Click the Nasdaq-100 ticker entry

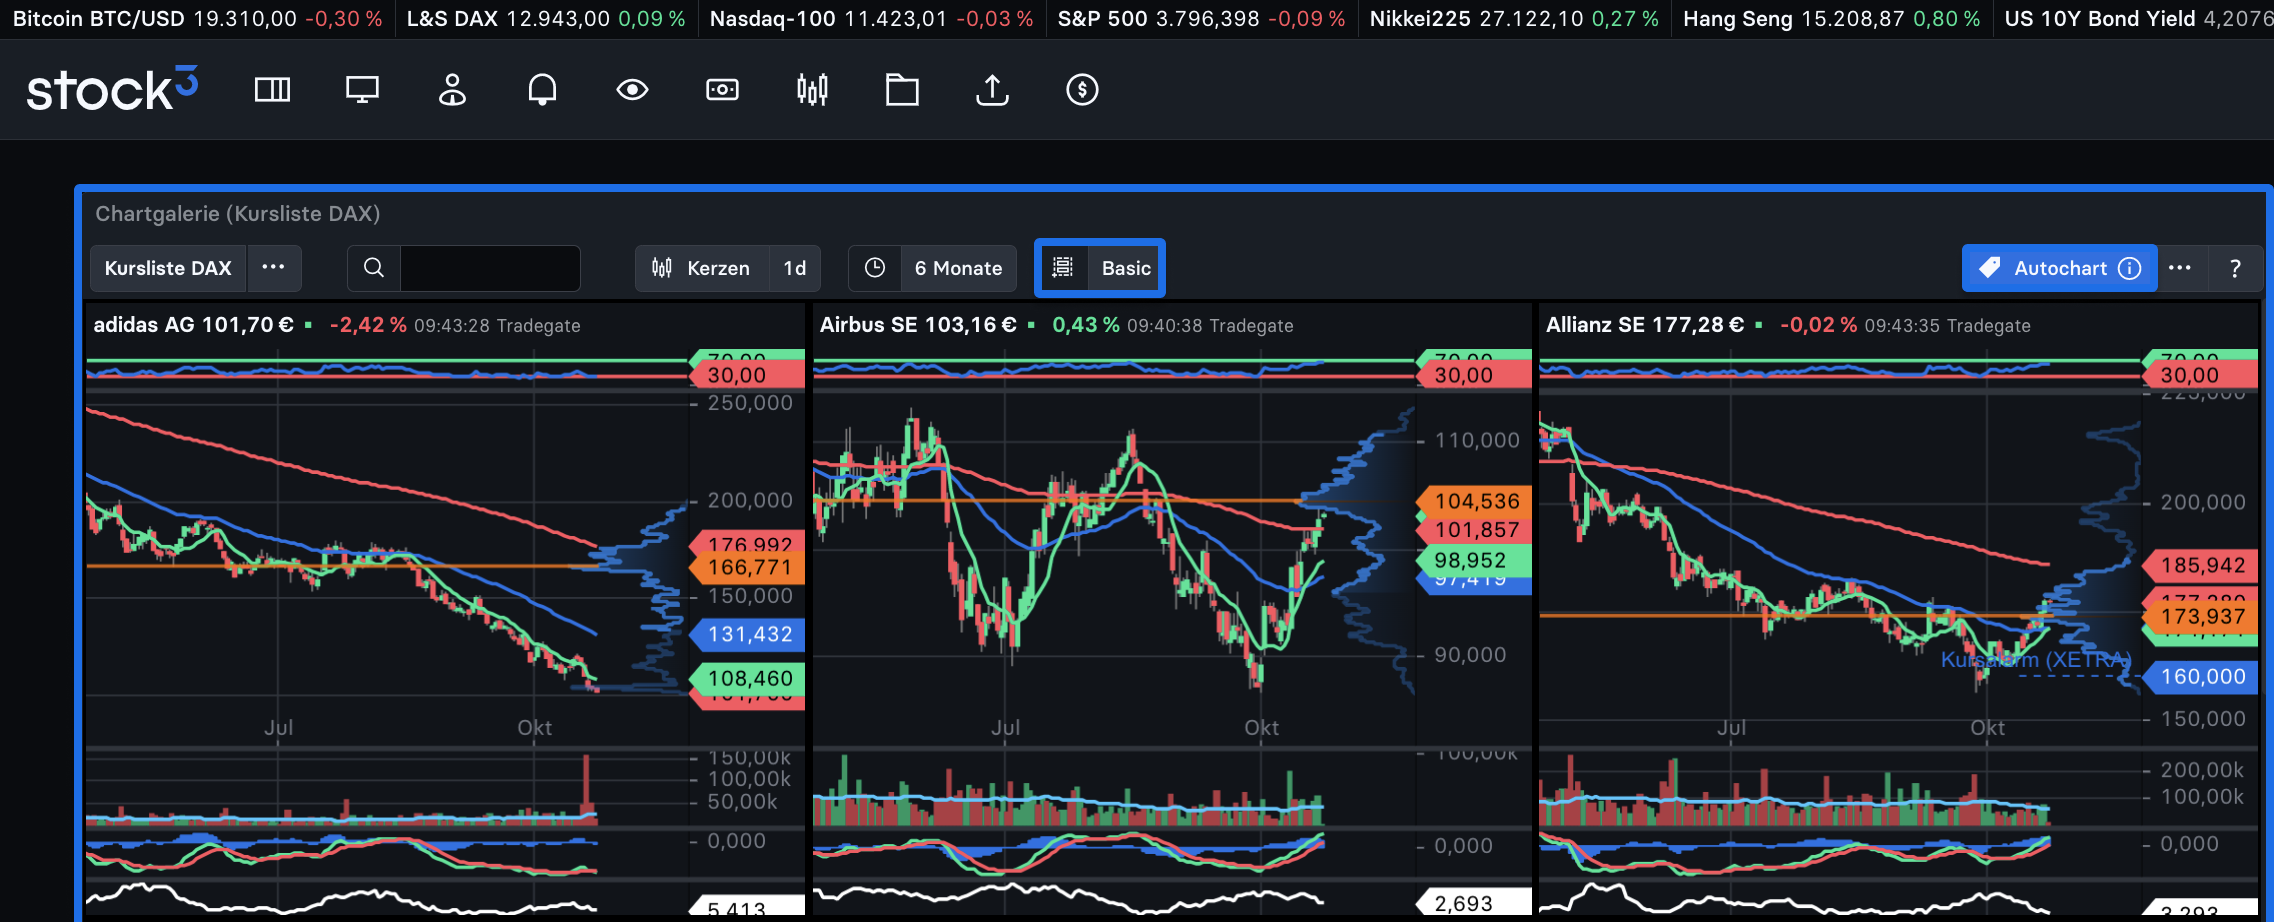click(x=871, y=19)
